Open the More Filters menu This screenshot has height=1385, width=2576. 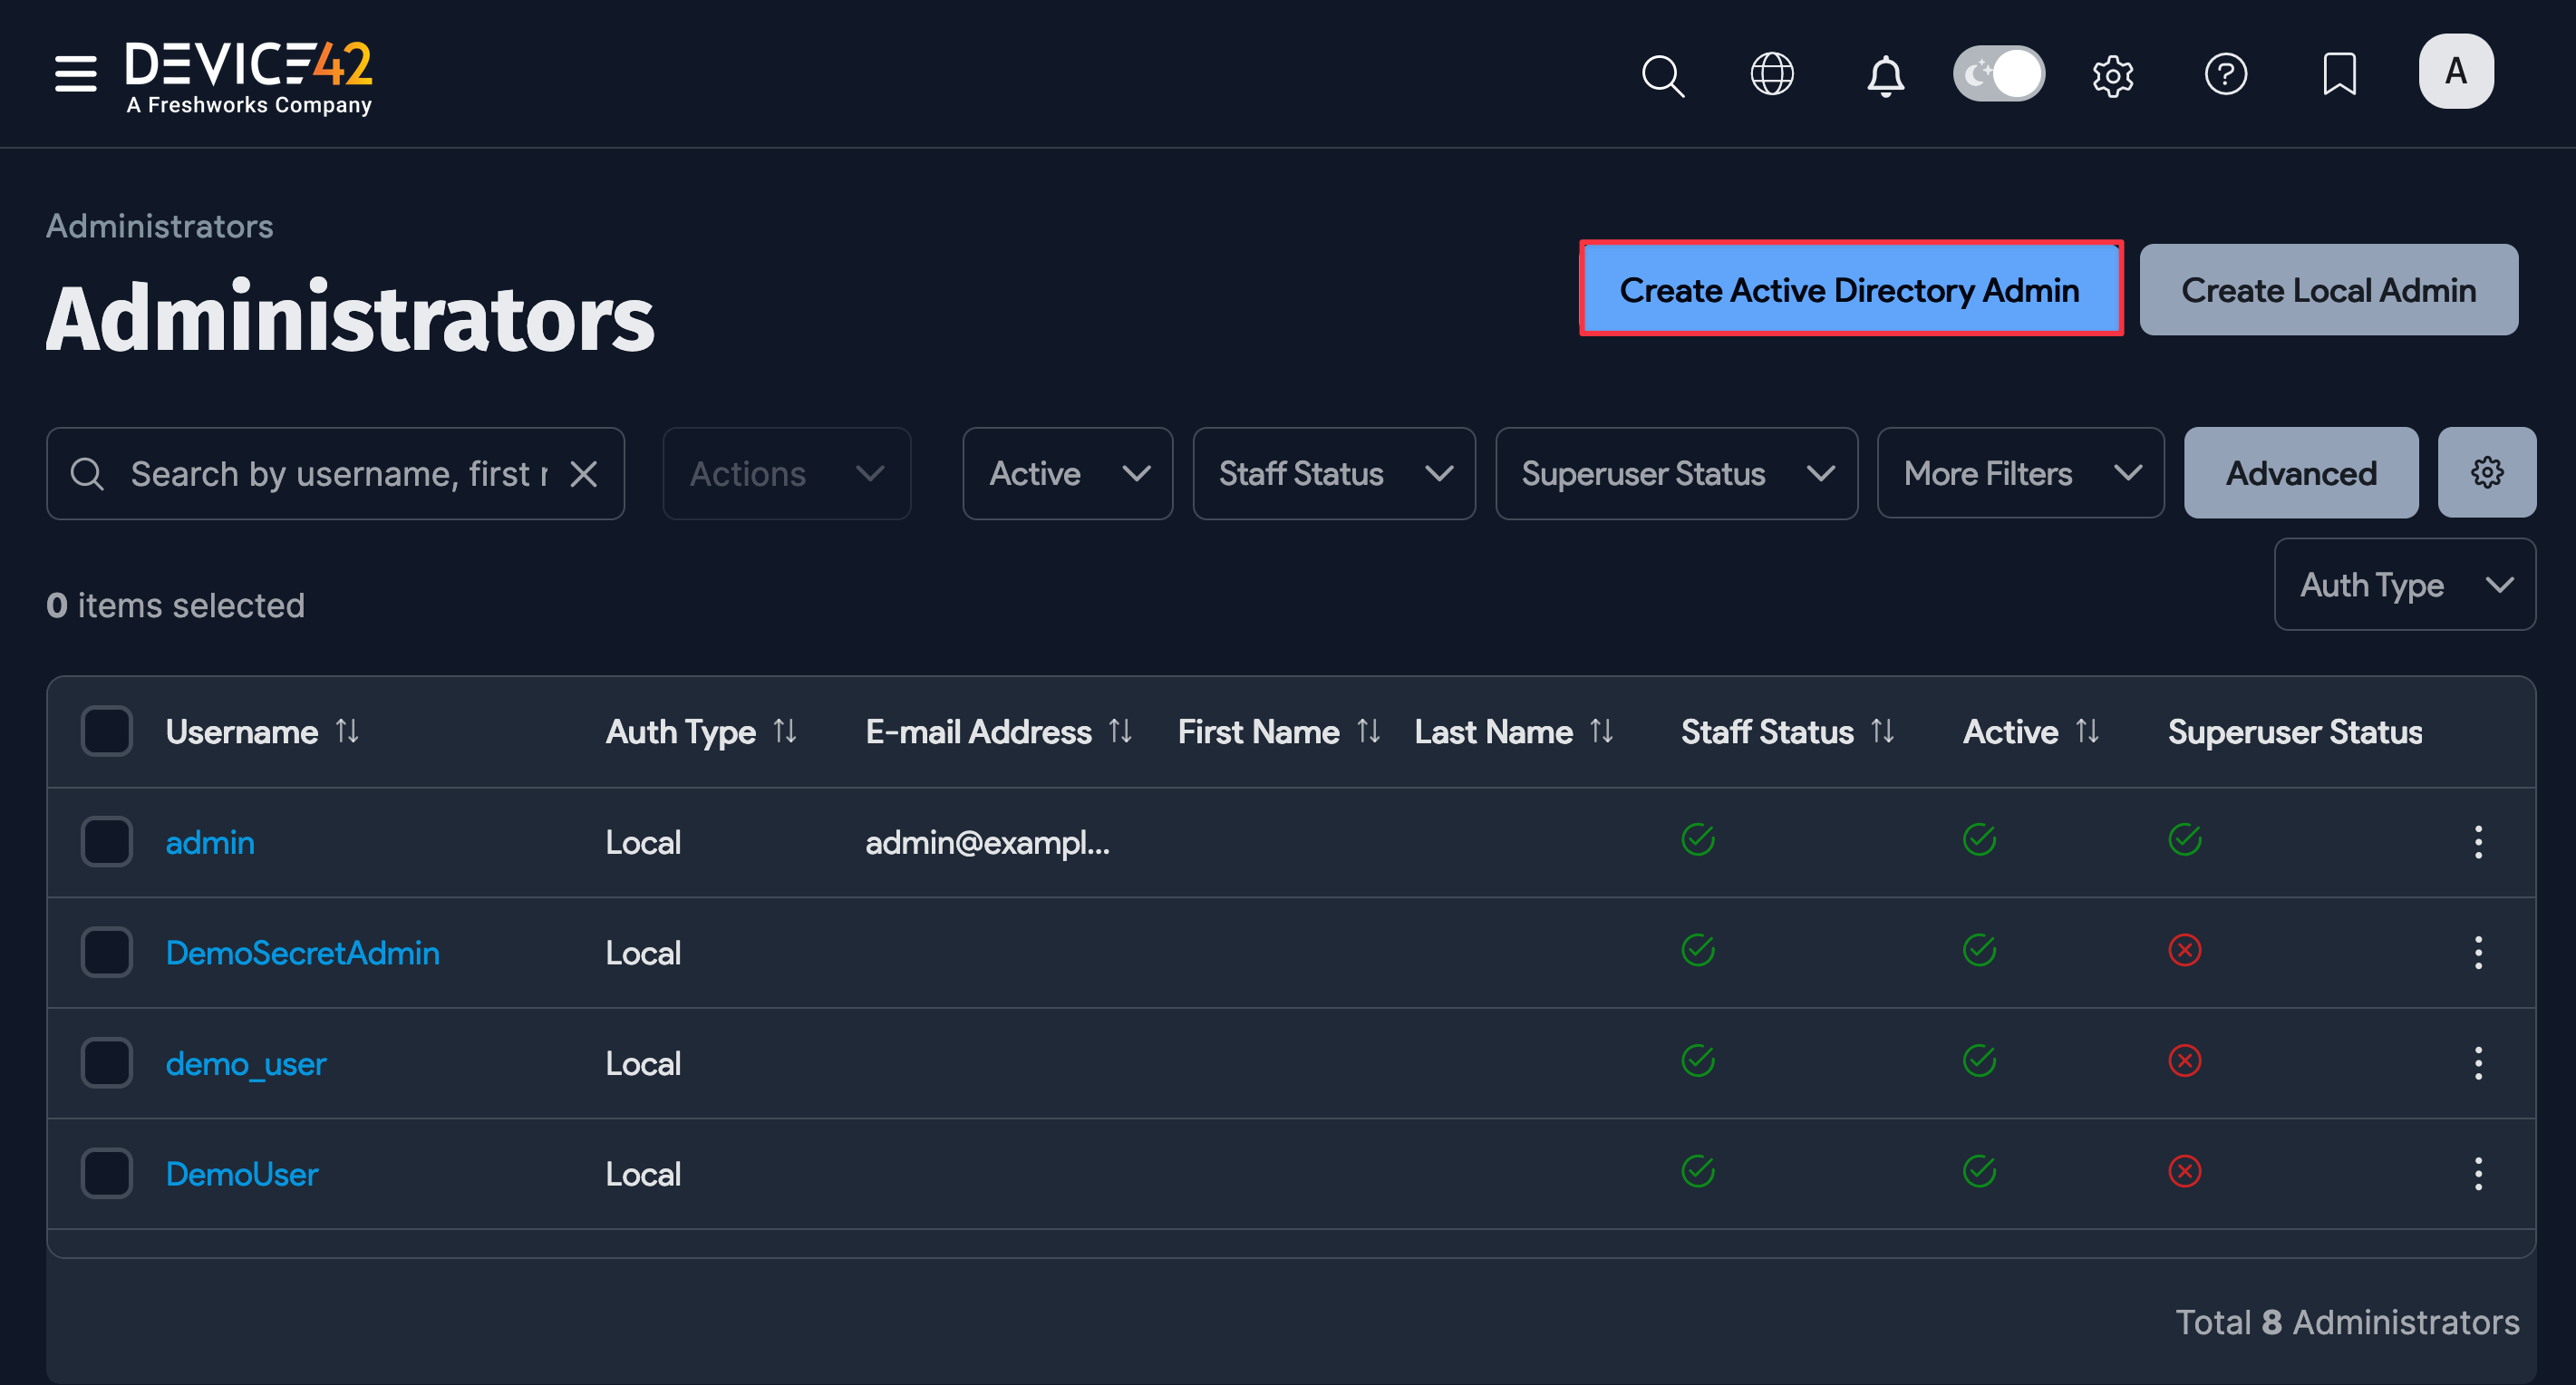click(x=2020, y=473)
